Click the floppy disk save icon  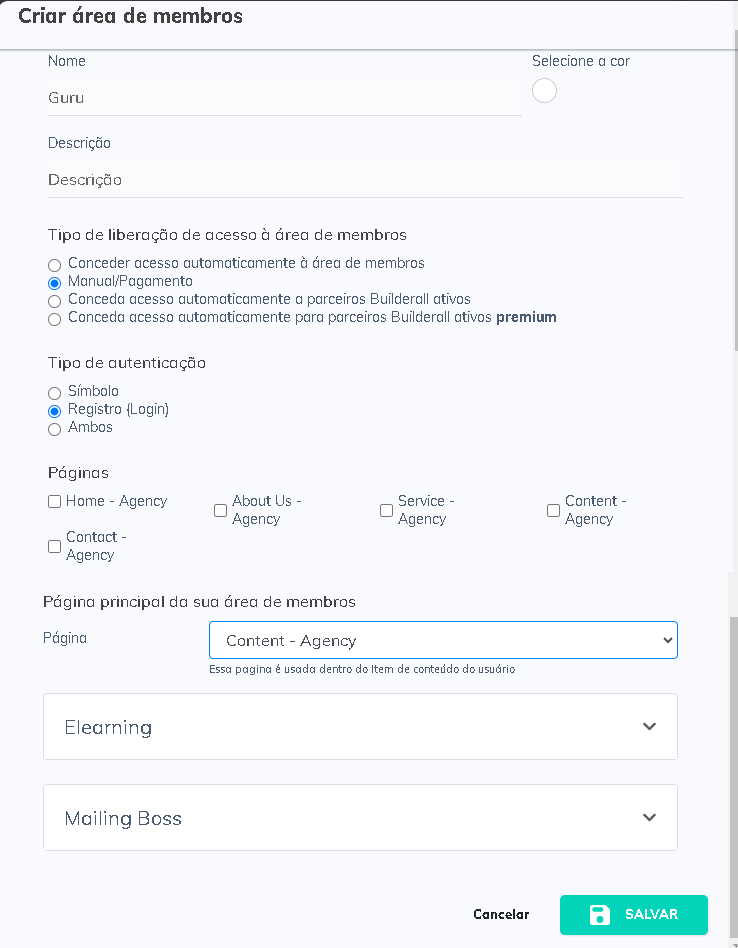click(x=600, y=915)
